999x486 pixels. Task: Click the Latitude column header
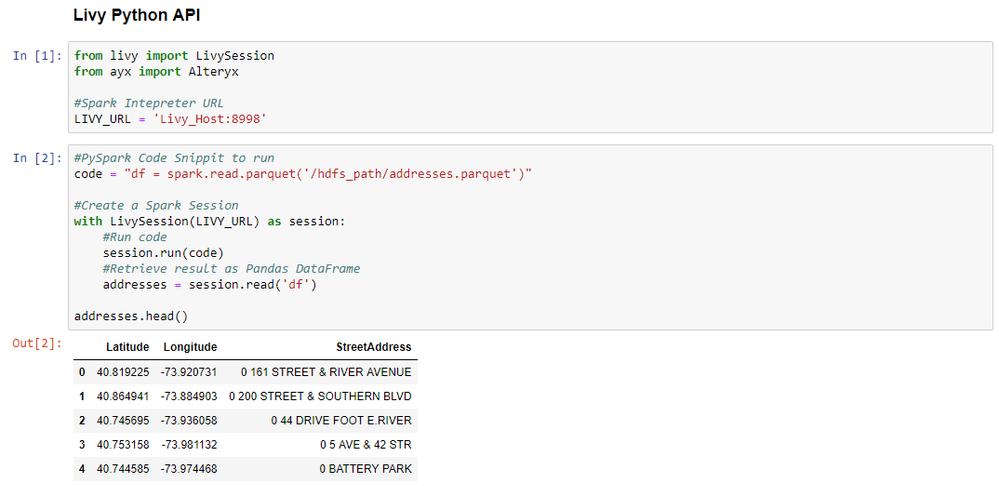128,347
